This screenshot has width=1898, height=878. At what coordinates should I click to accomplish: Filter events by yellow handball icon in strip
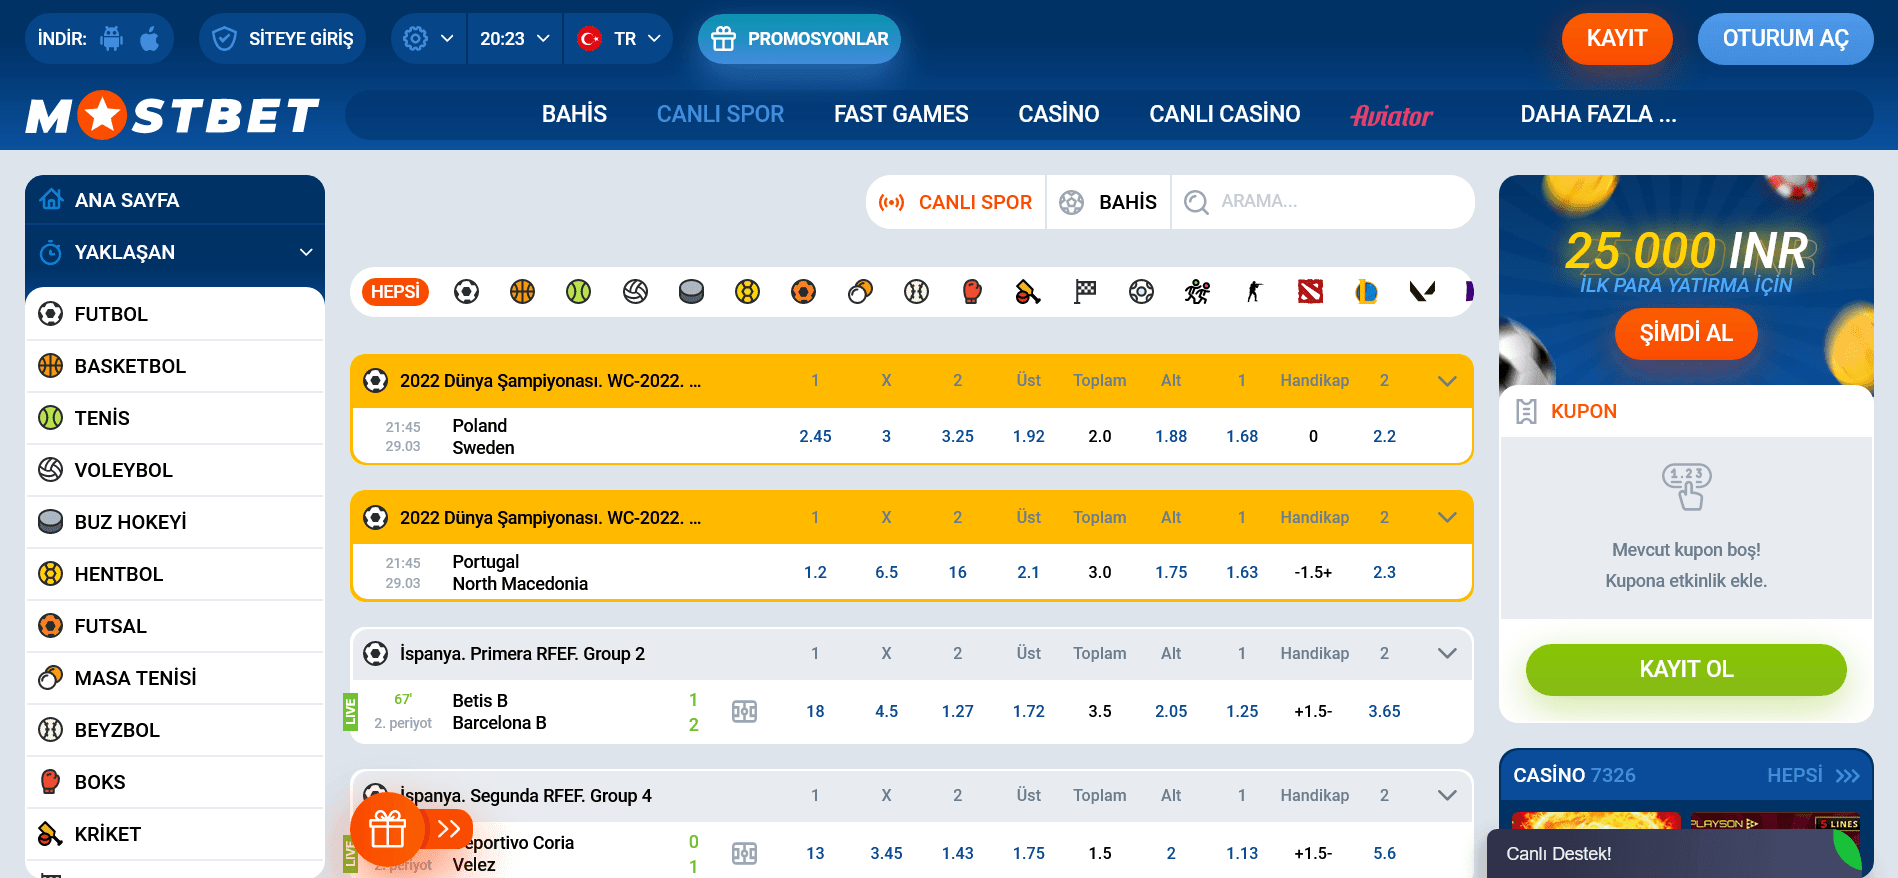point(747,291)
